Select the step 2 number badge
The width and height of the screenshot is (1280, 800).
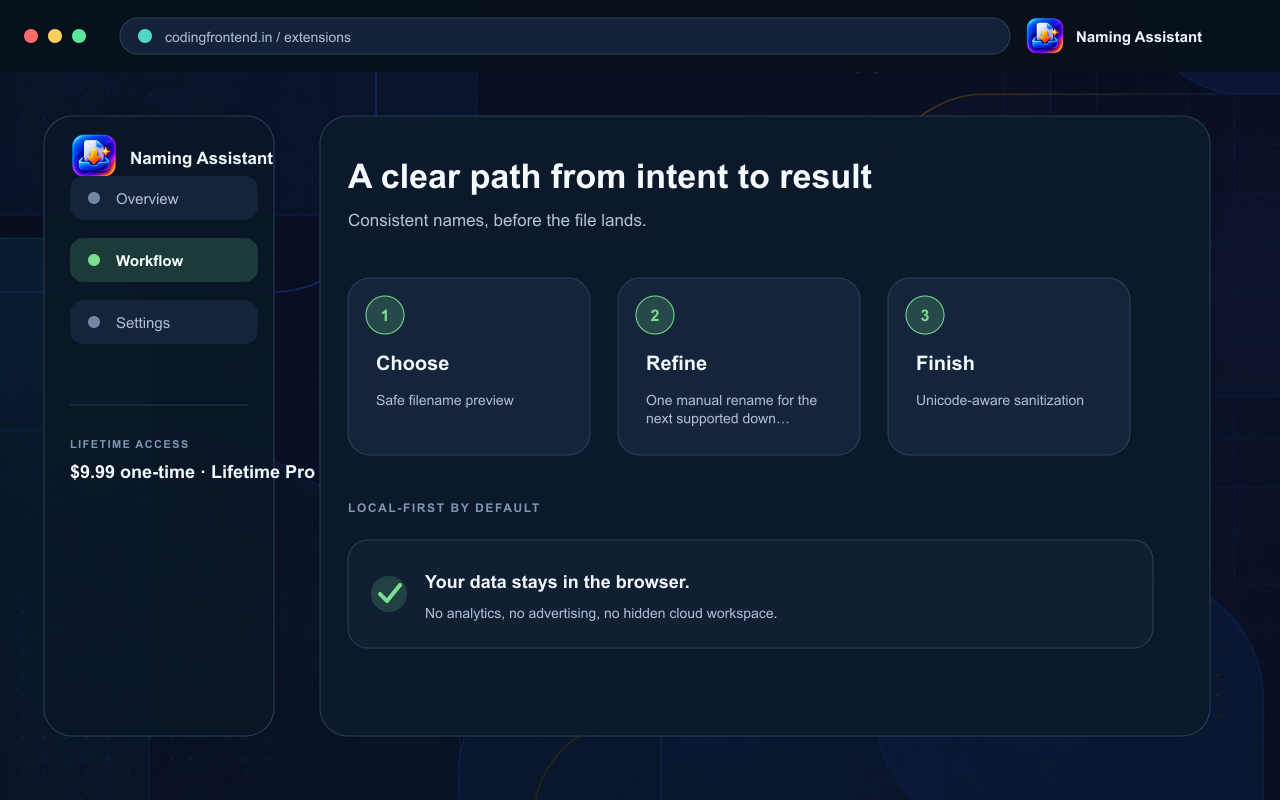[x=655, y=315]
